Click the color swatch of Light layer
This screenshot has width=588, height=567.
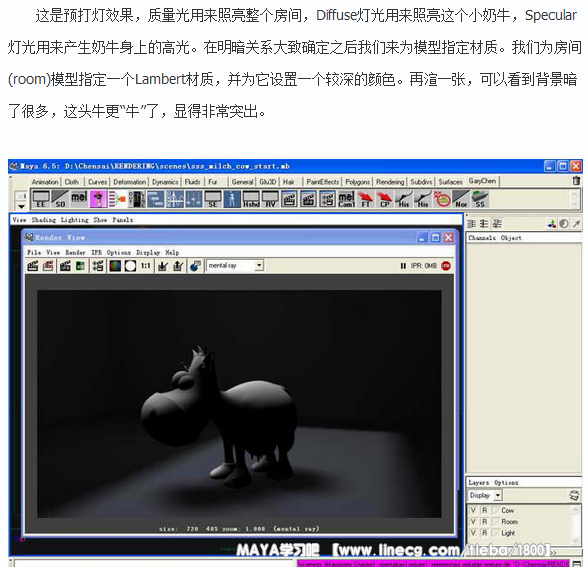[x=495, y=533]
